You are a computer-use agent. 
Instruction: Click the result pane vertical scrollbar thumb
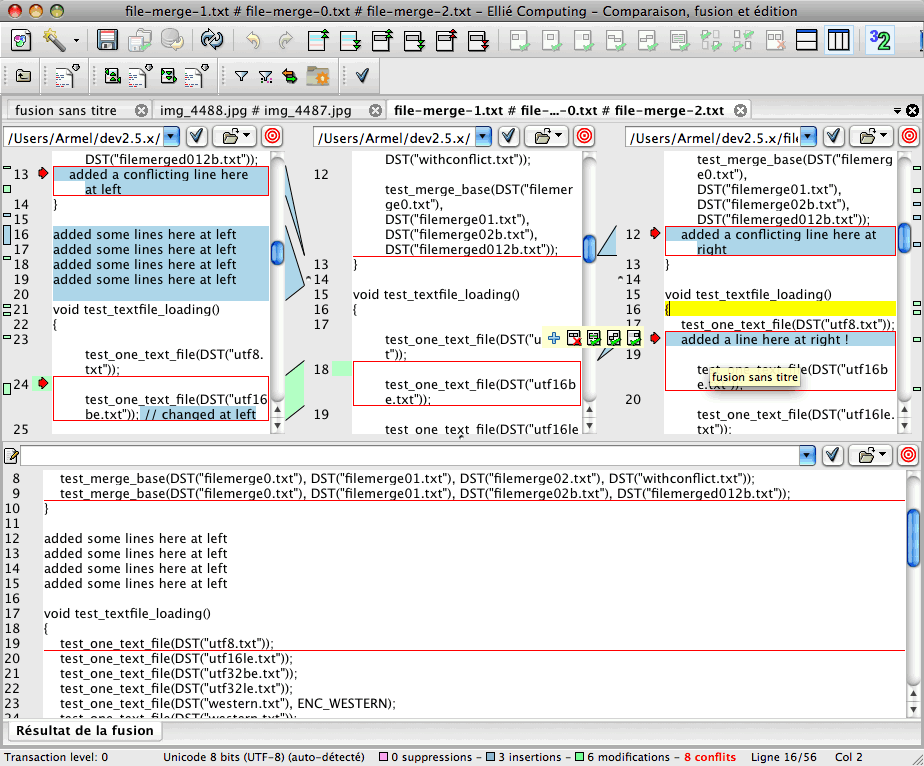coord(913,537)
